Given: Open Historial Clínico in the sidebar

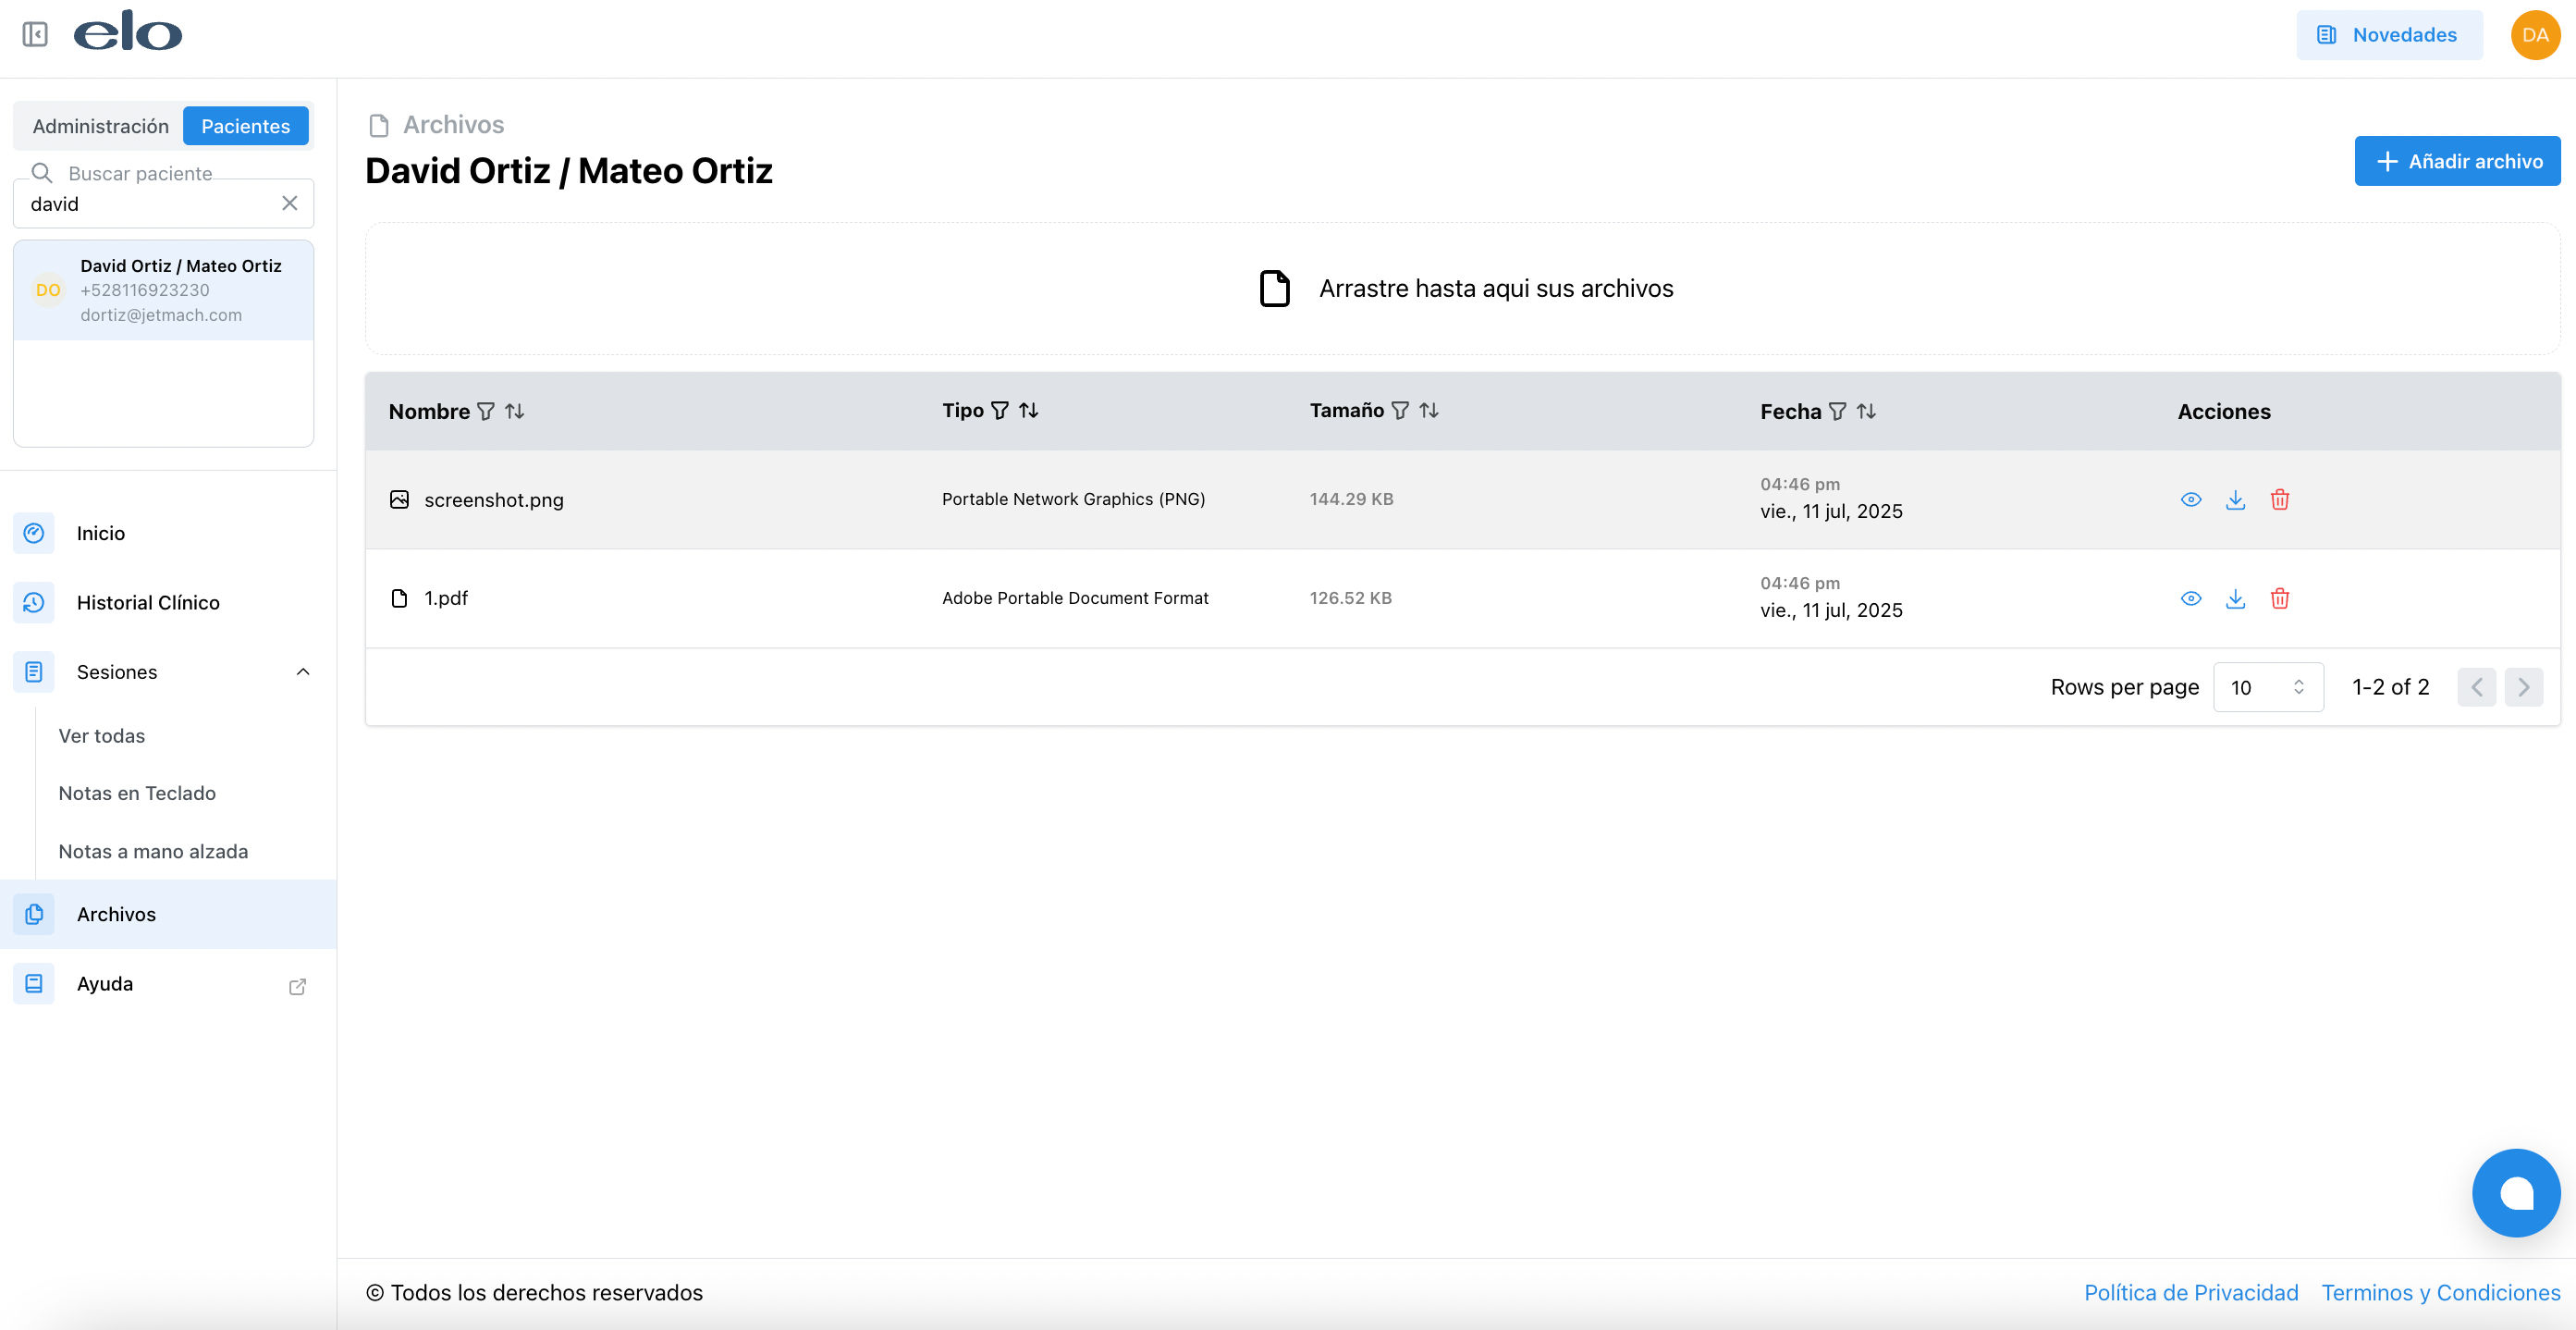Looking at the screenshot, I should (x=148, y=602).
